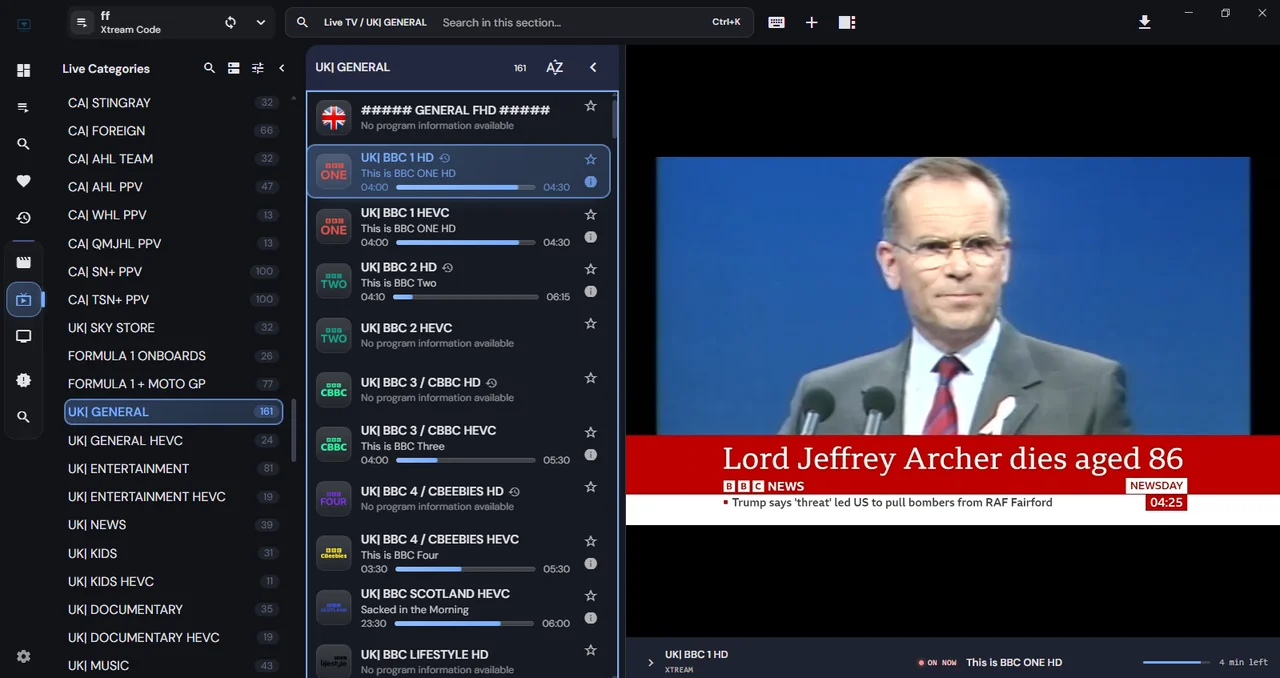The height and width of the screenshot is (678, 1280).
Task: Select the UK| NEWS category
Action: (x=173, y=525)
